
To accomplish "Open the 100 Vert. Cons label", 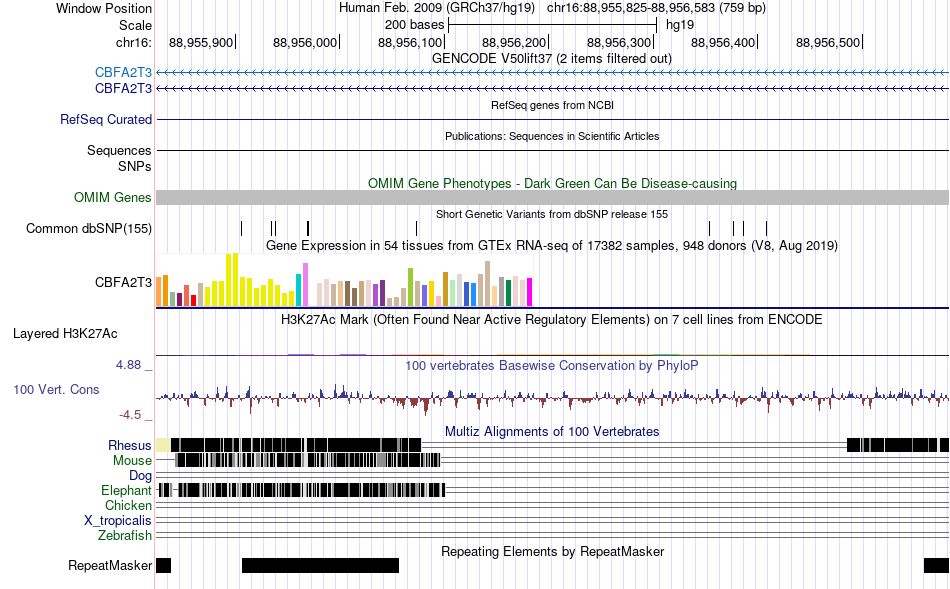I will point(56,390).
